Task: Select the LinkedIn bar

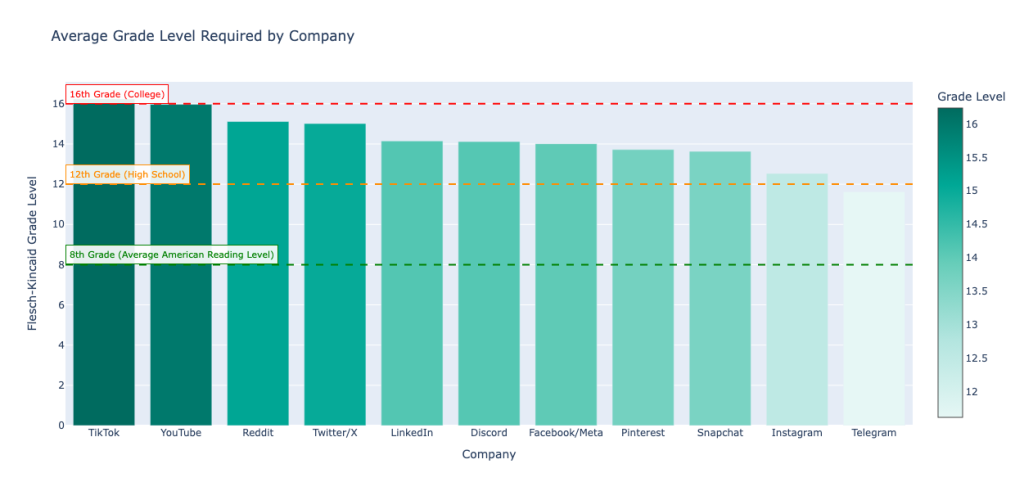Action: tap(412, 300)
